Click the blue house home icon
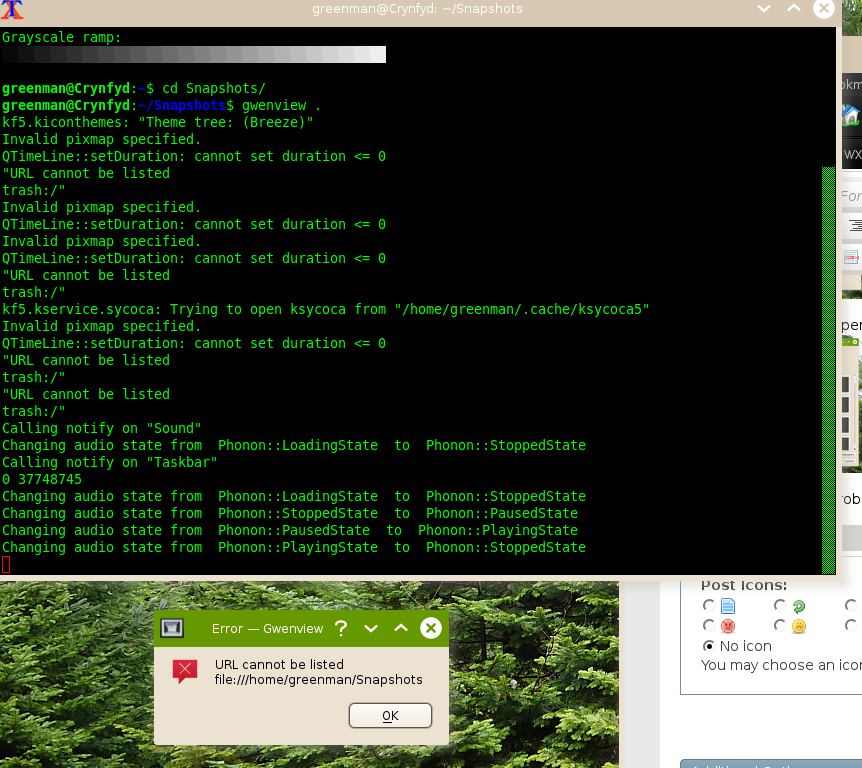This screenshot has width=862, height=768. pyautogui.click(x=850, y=115)
